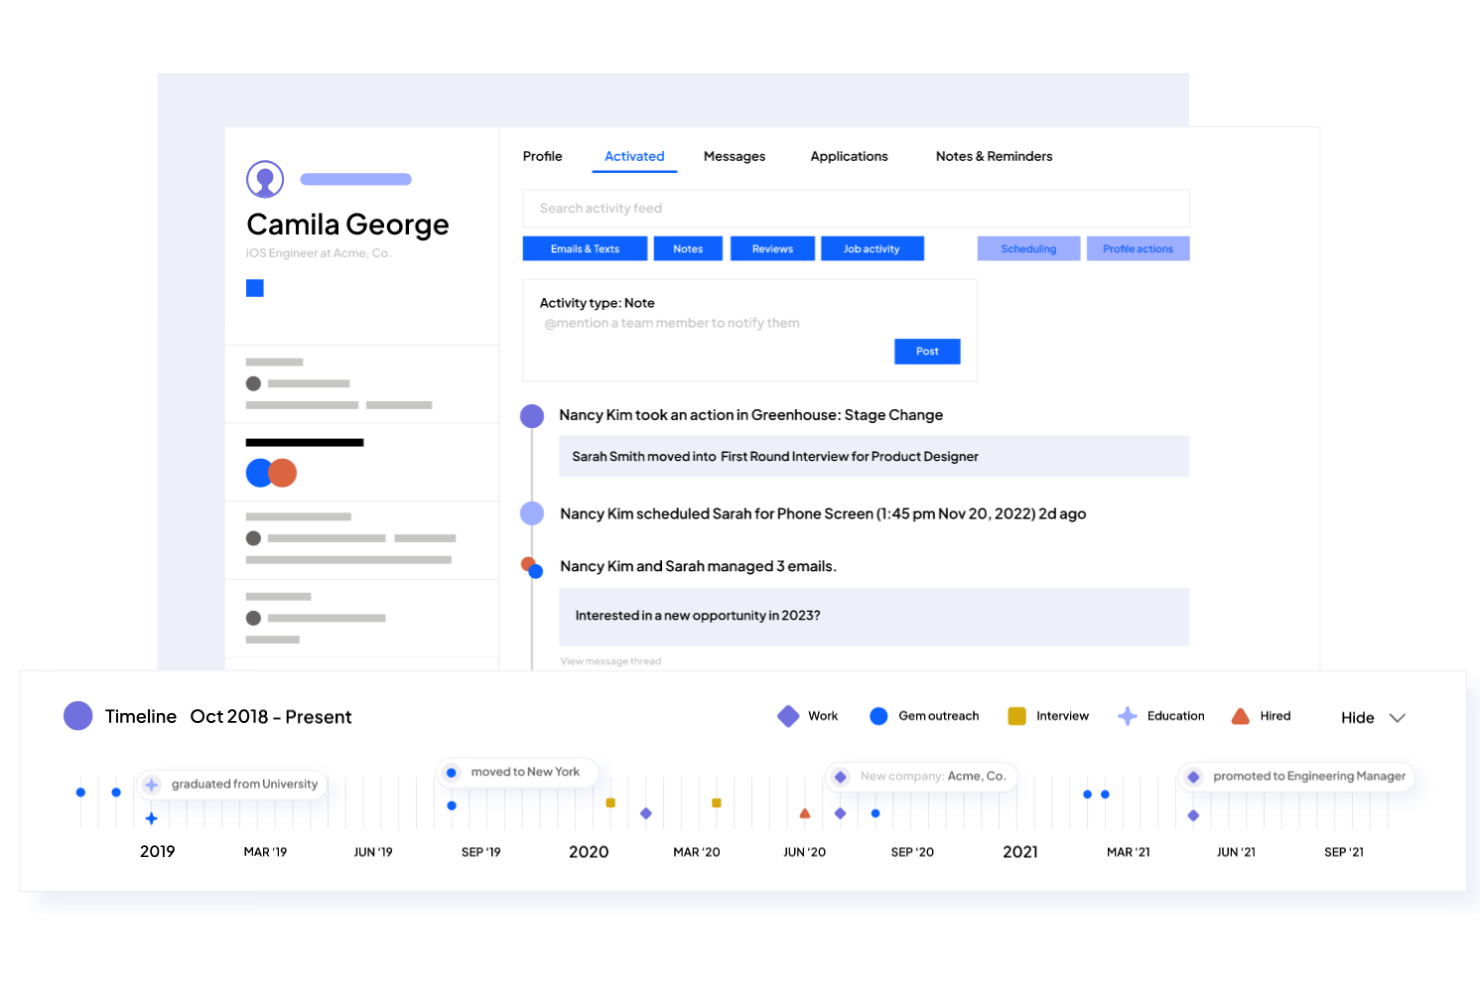1480x987 pixels.
Task: Click the orange-blue dots beside managed 3 emails
Action: click(532, 568)
